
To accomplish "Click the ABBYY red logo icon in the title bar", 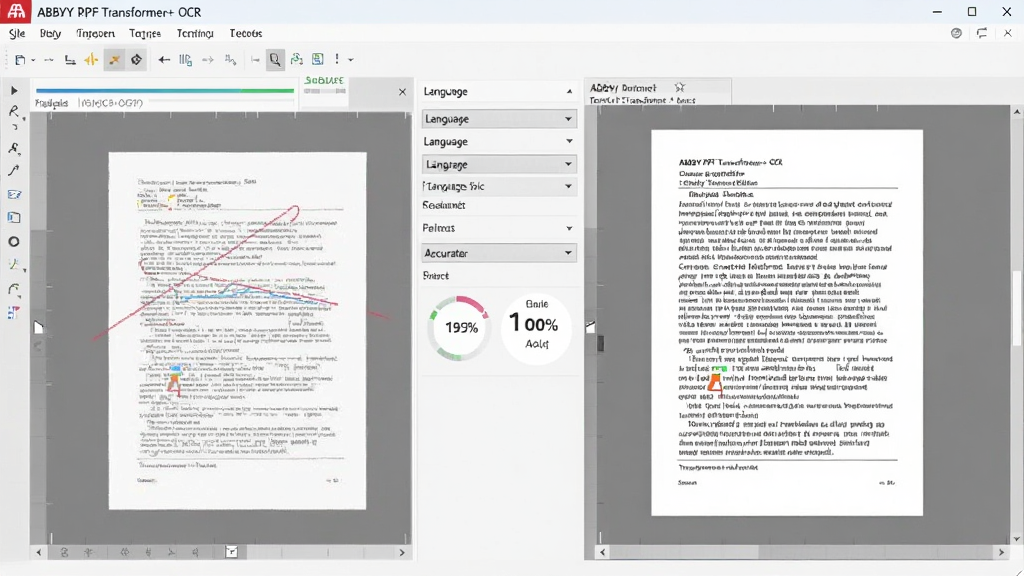I will pos(16,12).
